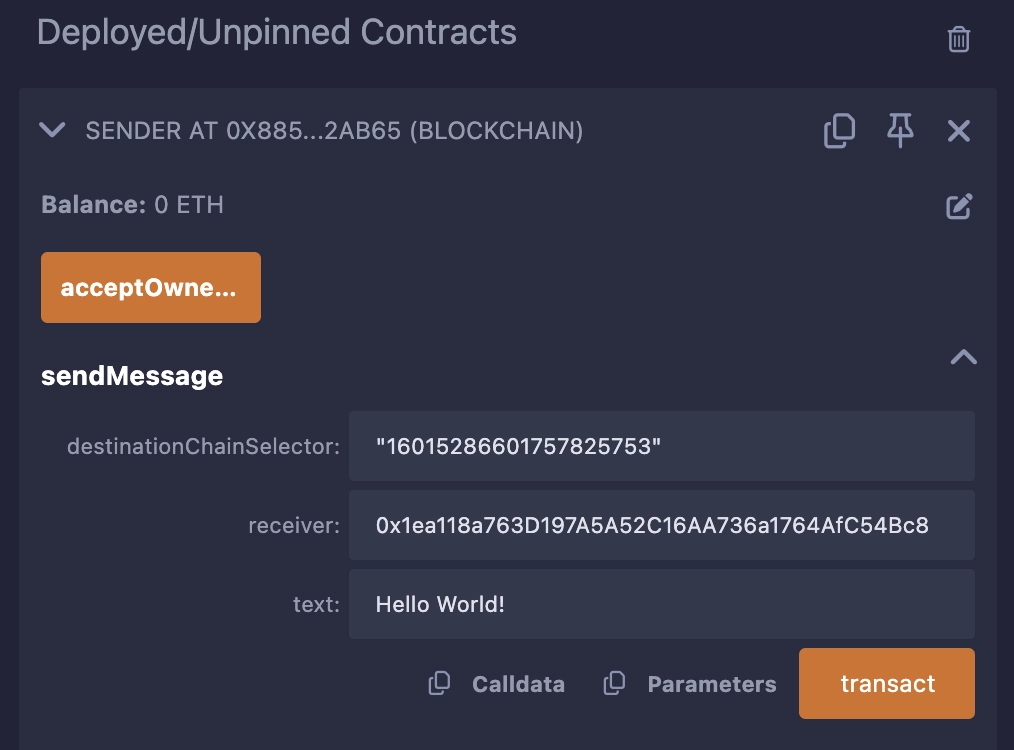Open the balance edit pencil icon
The image size is (1014, 750).
tap(959, 206)
